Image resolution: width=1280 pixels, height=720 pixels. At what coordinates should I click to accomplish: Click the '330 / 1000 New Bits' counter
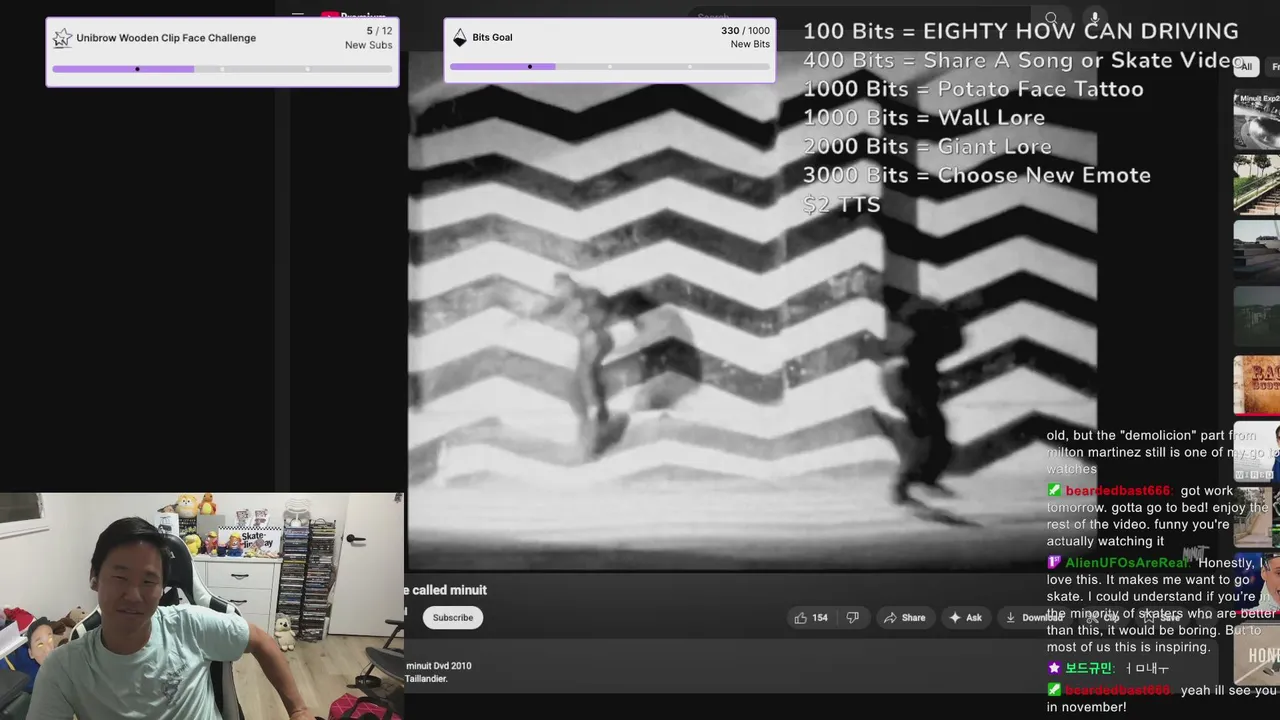[745, 38]
